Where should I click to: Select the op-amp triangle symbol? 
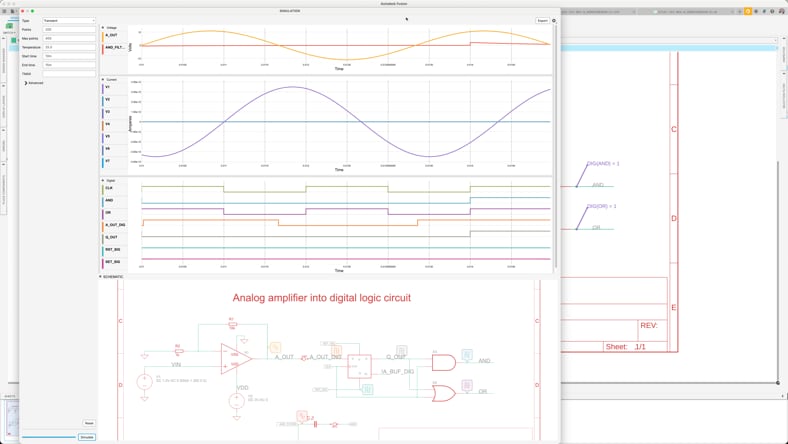pyautogui.click(x=236, y=357)
